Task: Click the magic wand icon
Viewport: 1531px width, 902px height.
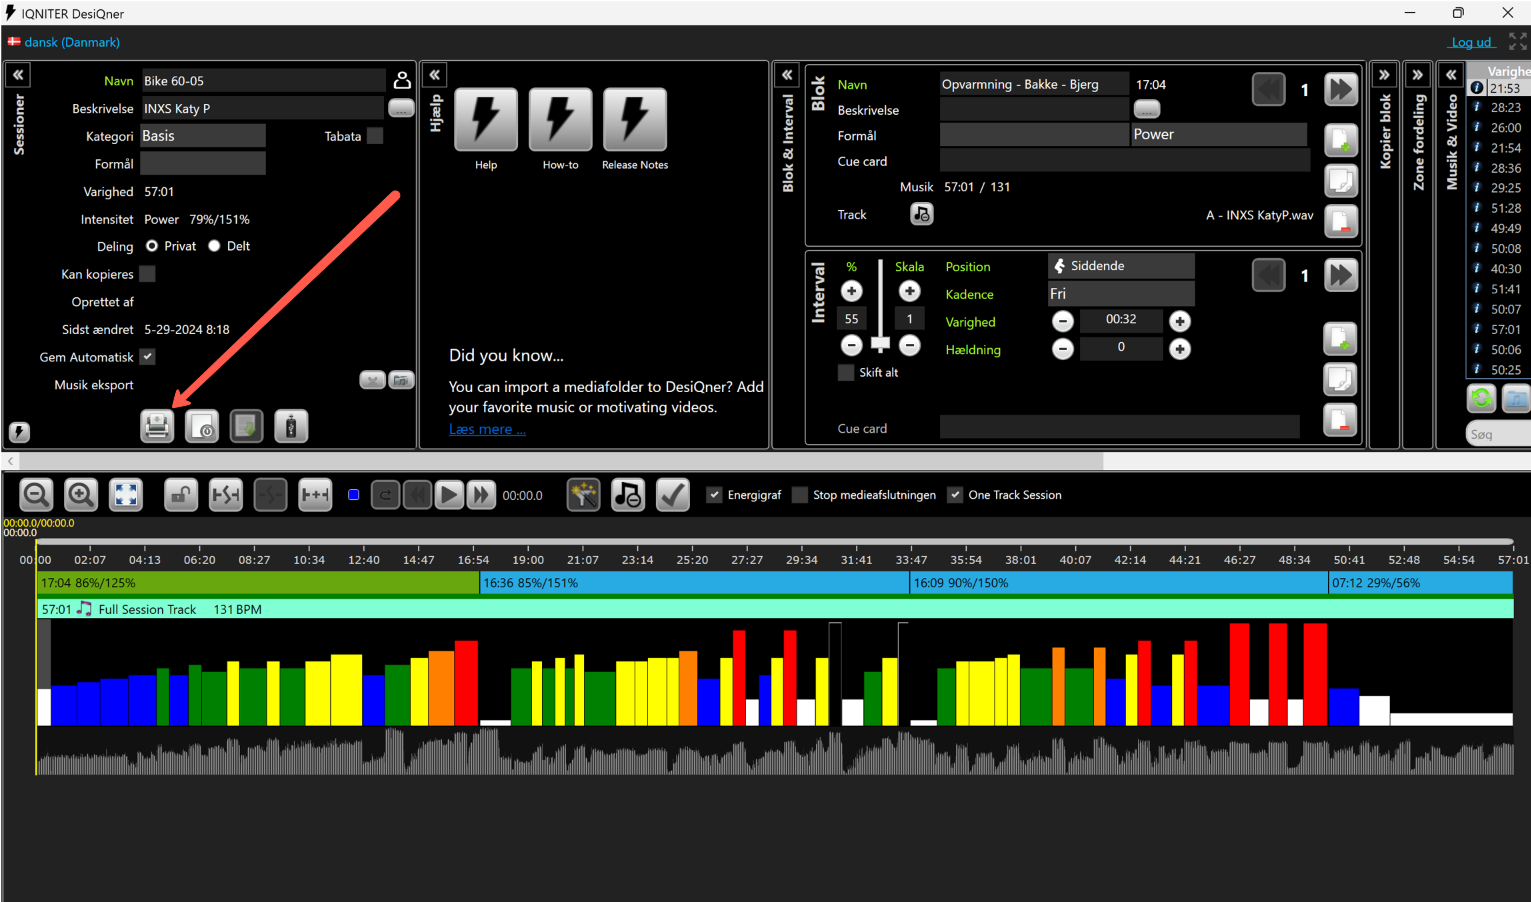Action: [583, 495]
